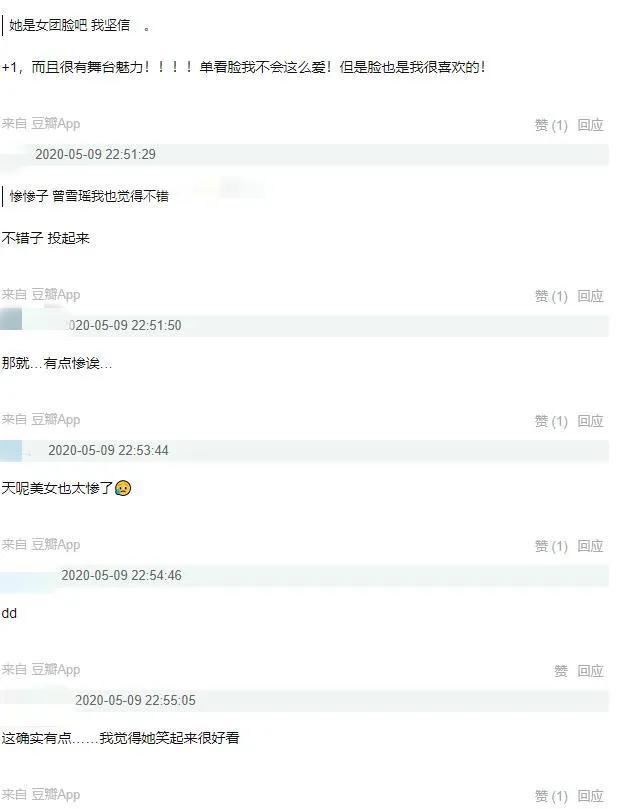The width and height of the screenshot is (618, 809).
Task: Click the 2020-05-09 22:55:05 timestamp
Action: [135, 700]
